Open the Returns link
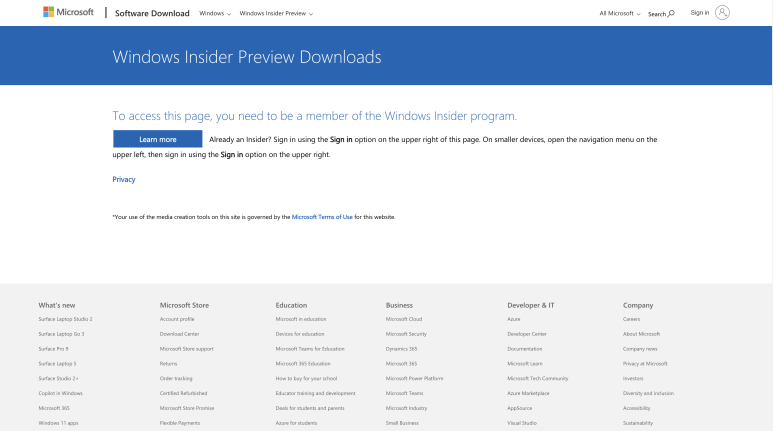773x431 pixels. click(168, 363)
